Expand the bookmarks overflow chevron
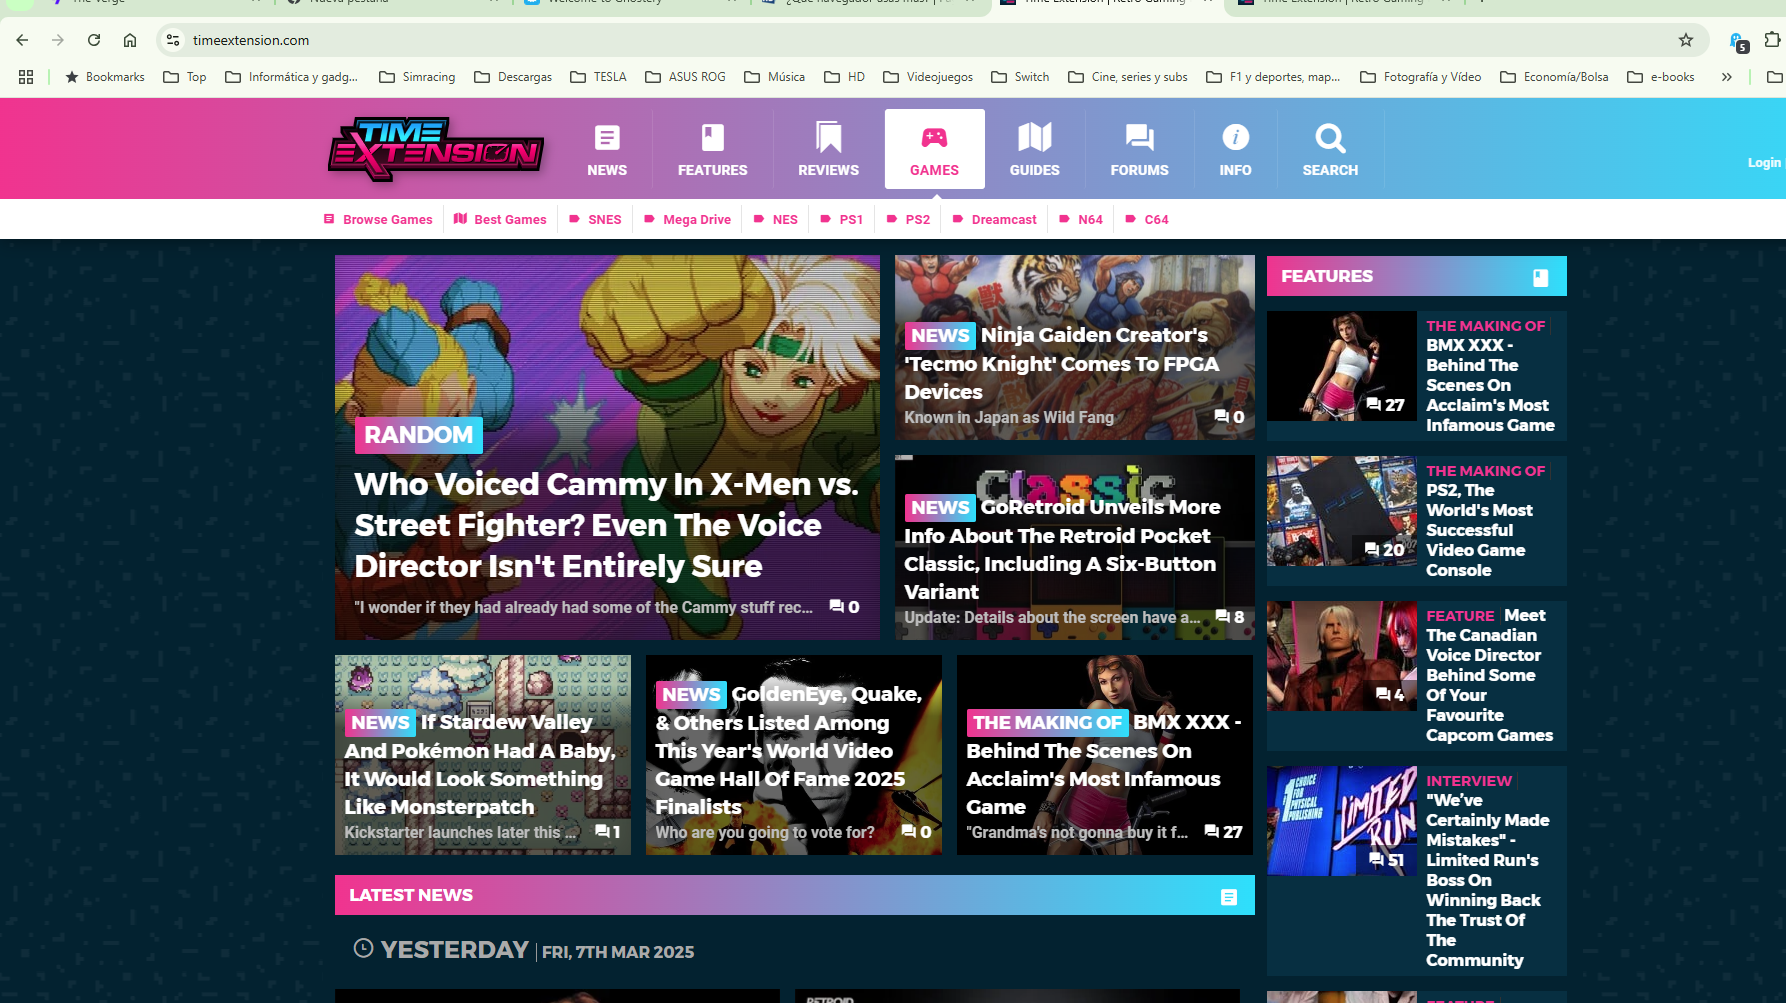 click(x=1726, y=77)
